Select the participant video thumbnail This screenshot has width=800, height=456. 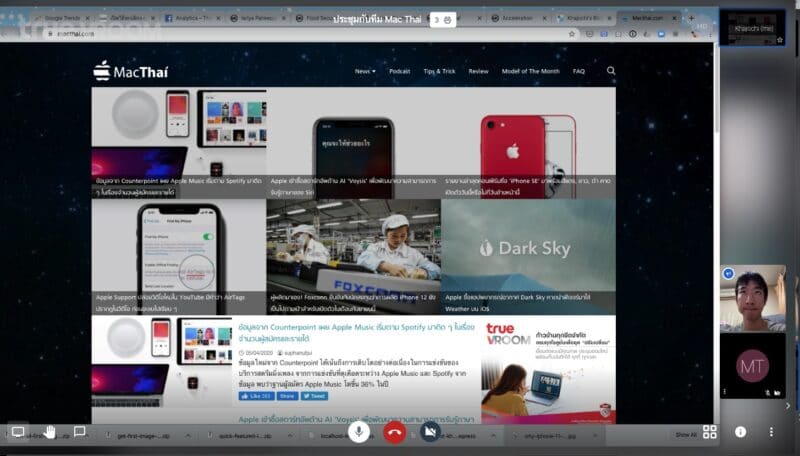(753, 298)
